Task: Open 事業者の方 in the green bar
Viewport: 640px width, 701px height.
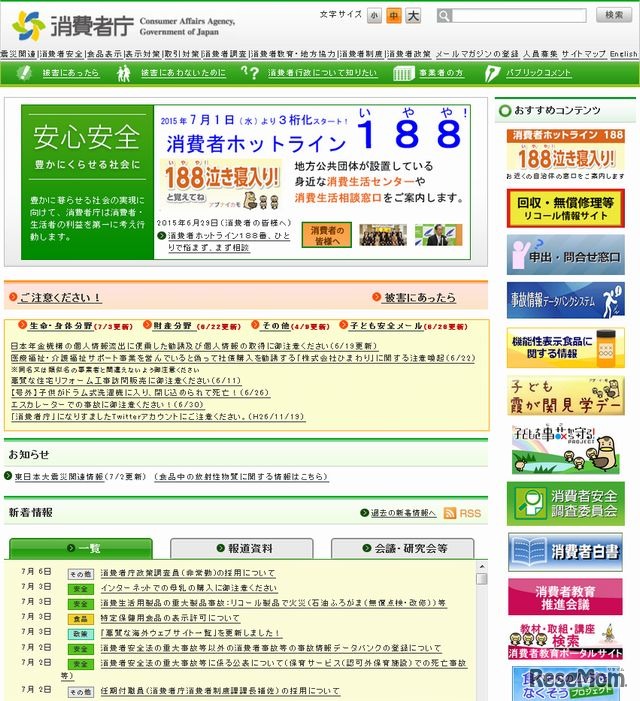Action: click(441, 73)
